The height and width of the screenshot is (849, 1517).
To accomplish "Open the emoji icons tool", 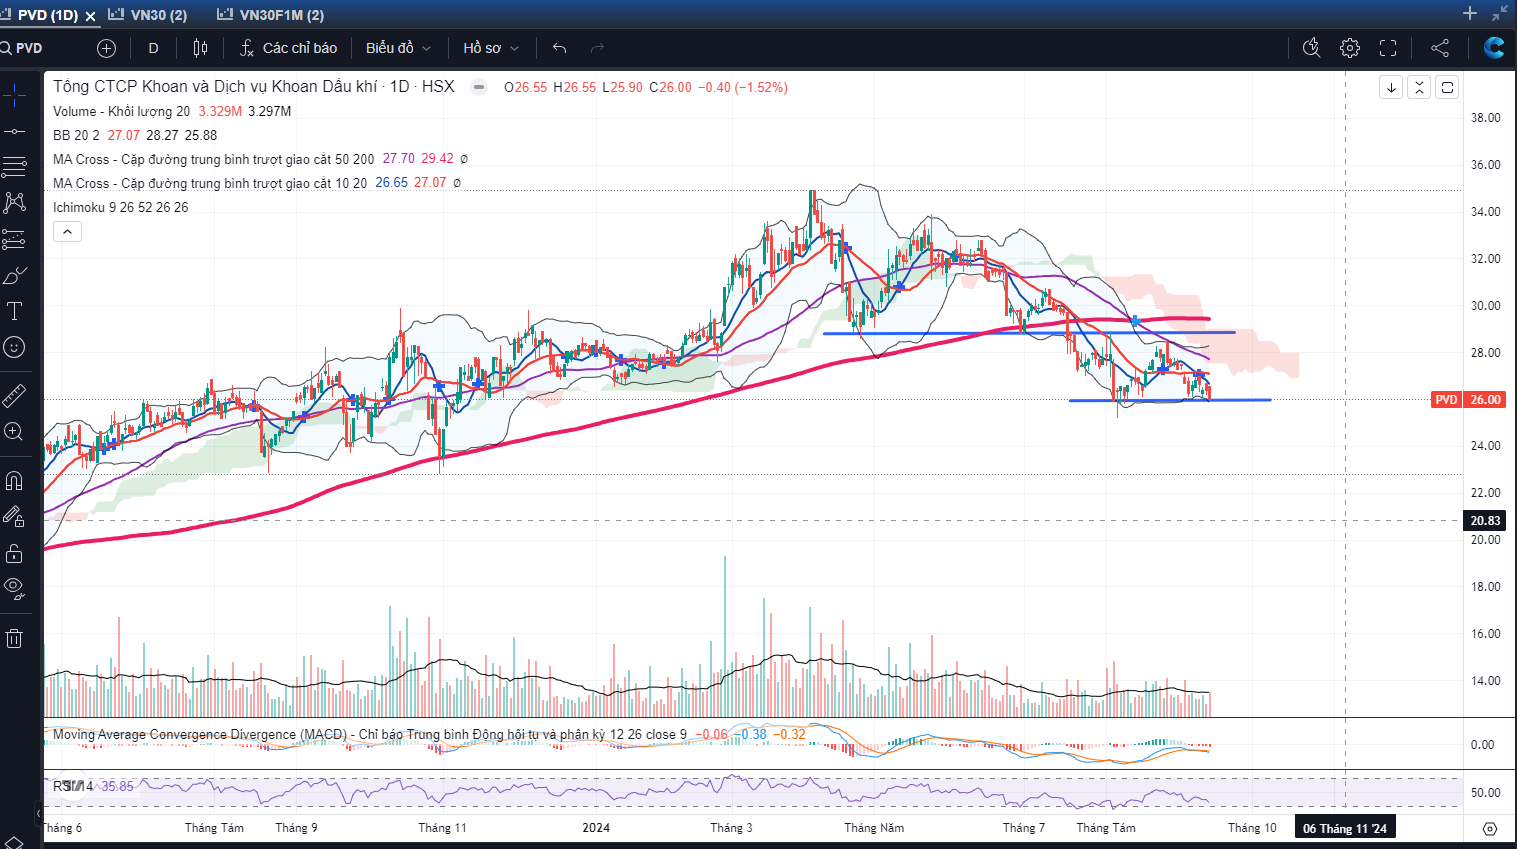I will tap(14, 347).
